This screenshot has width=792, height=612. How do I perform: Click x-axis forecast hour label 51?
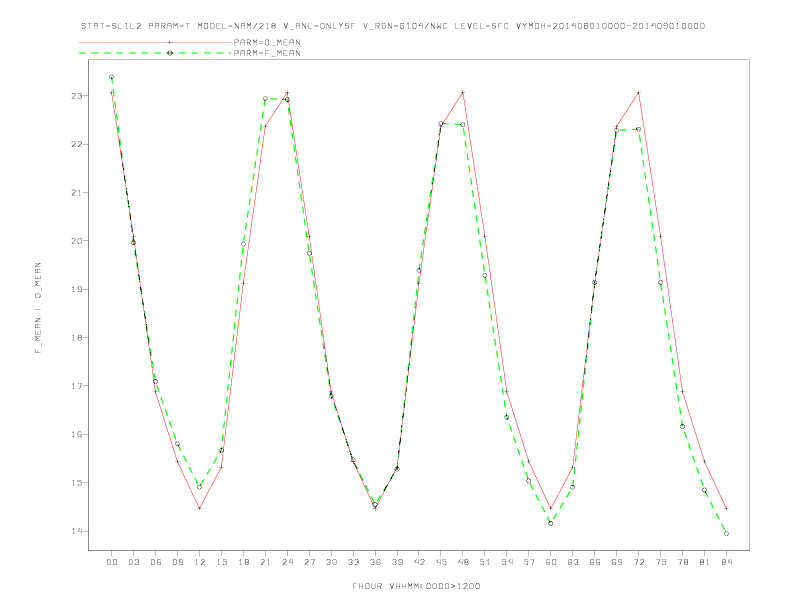(x=485, y=562)
